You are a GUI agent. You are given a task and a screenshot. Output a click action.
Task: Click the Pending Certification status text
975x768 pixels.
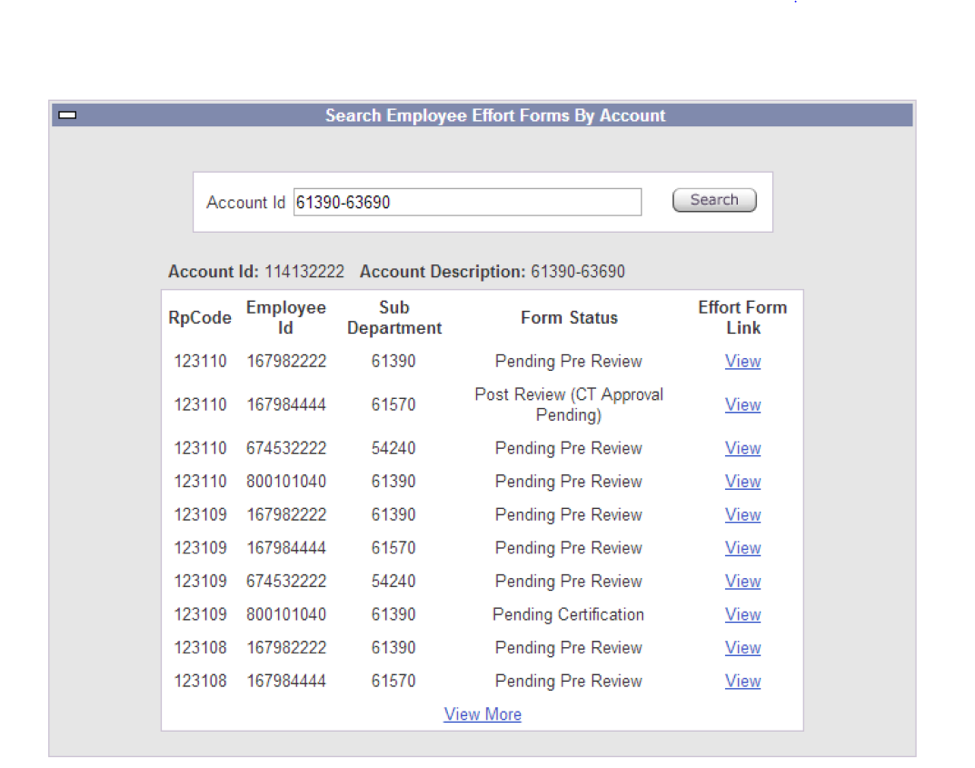568,615
